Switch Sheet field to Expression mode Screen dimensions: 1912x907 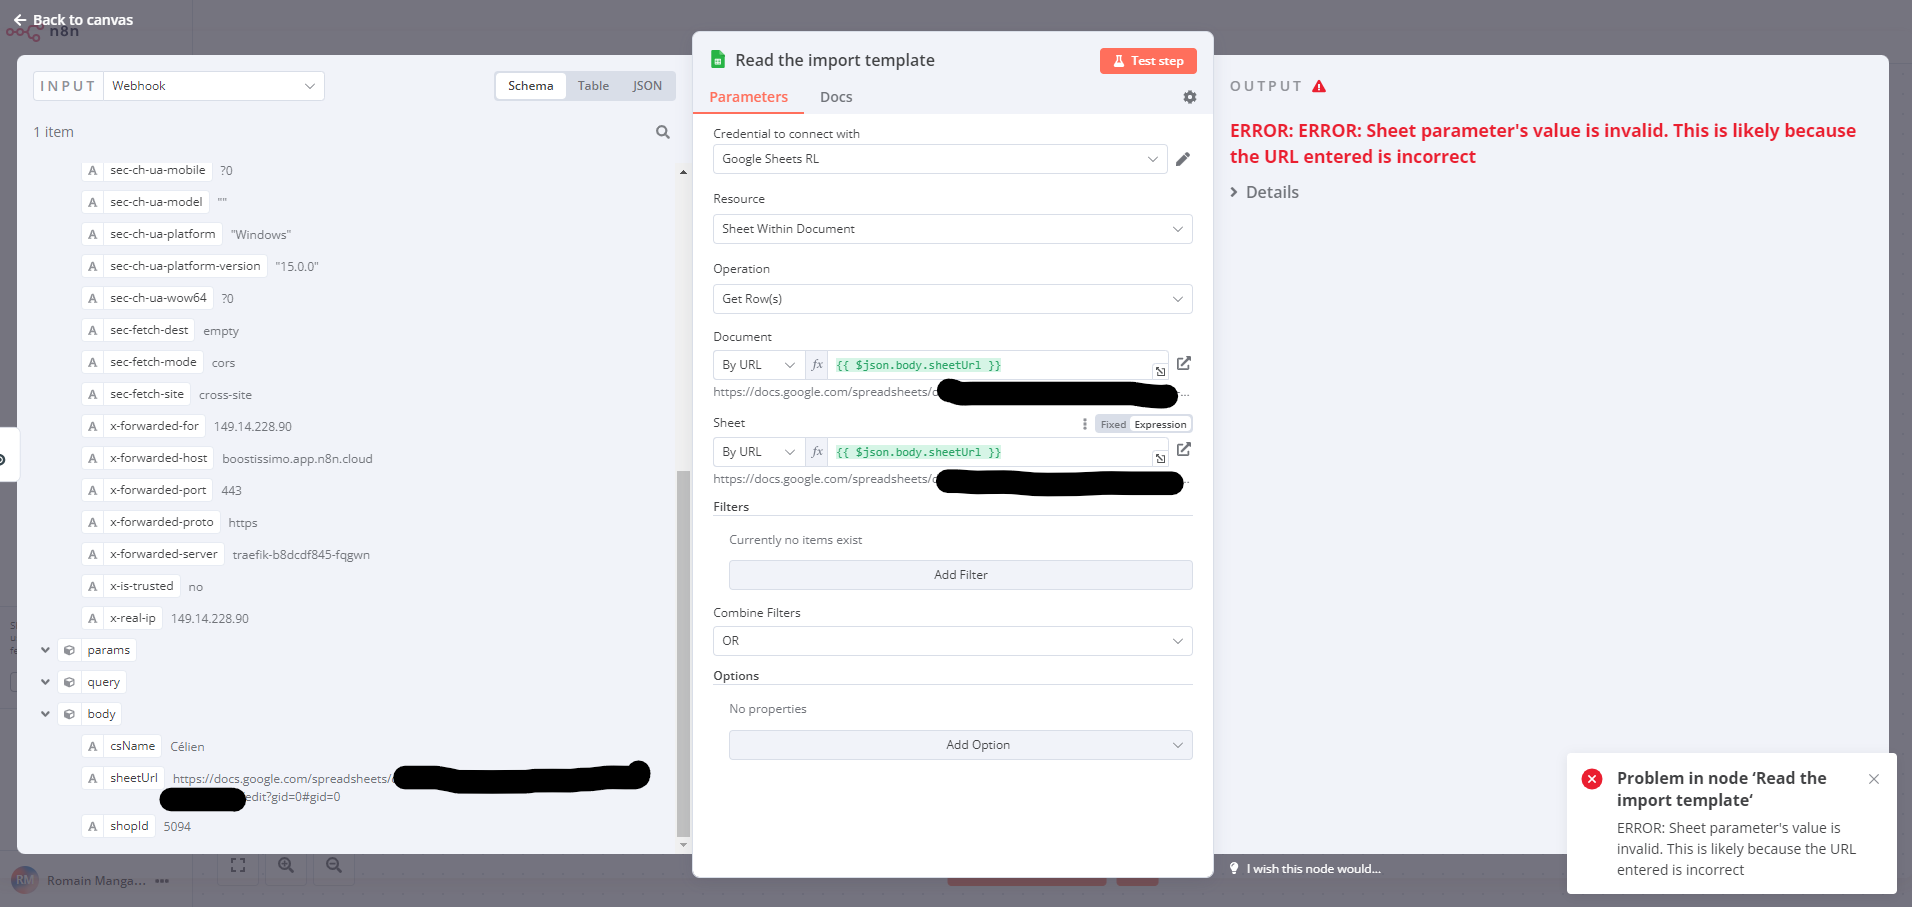(1160, 424)
